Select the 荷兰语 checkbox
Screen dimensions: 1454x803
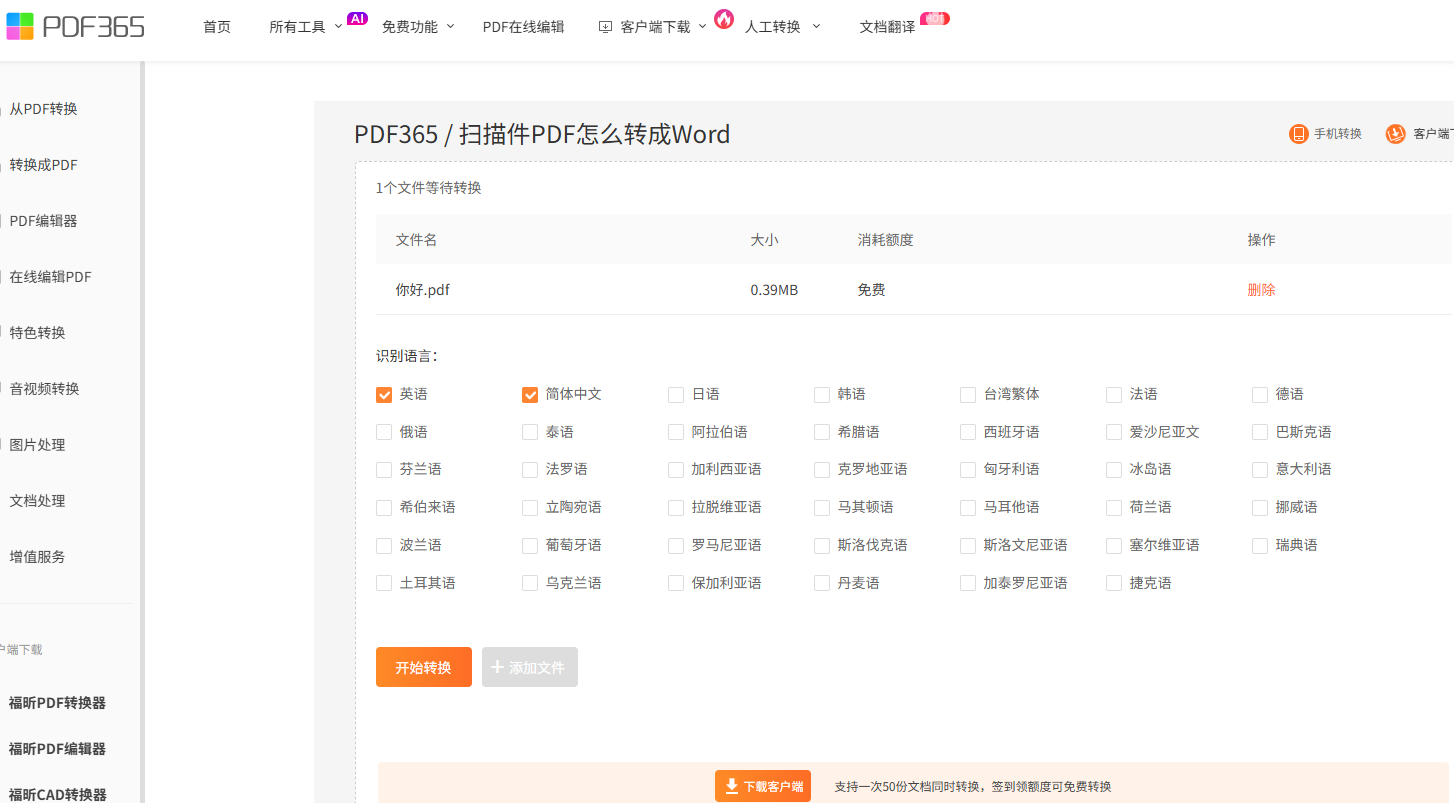click(x=1114, y=508)
